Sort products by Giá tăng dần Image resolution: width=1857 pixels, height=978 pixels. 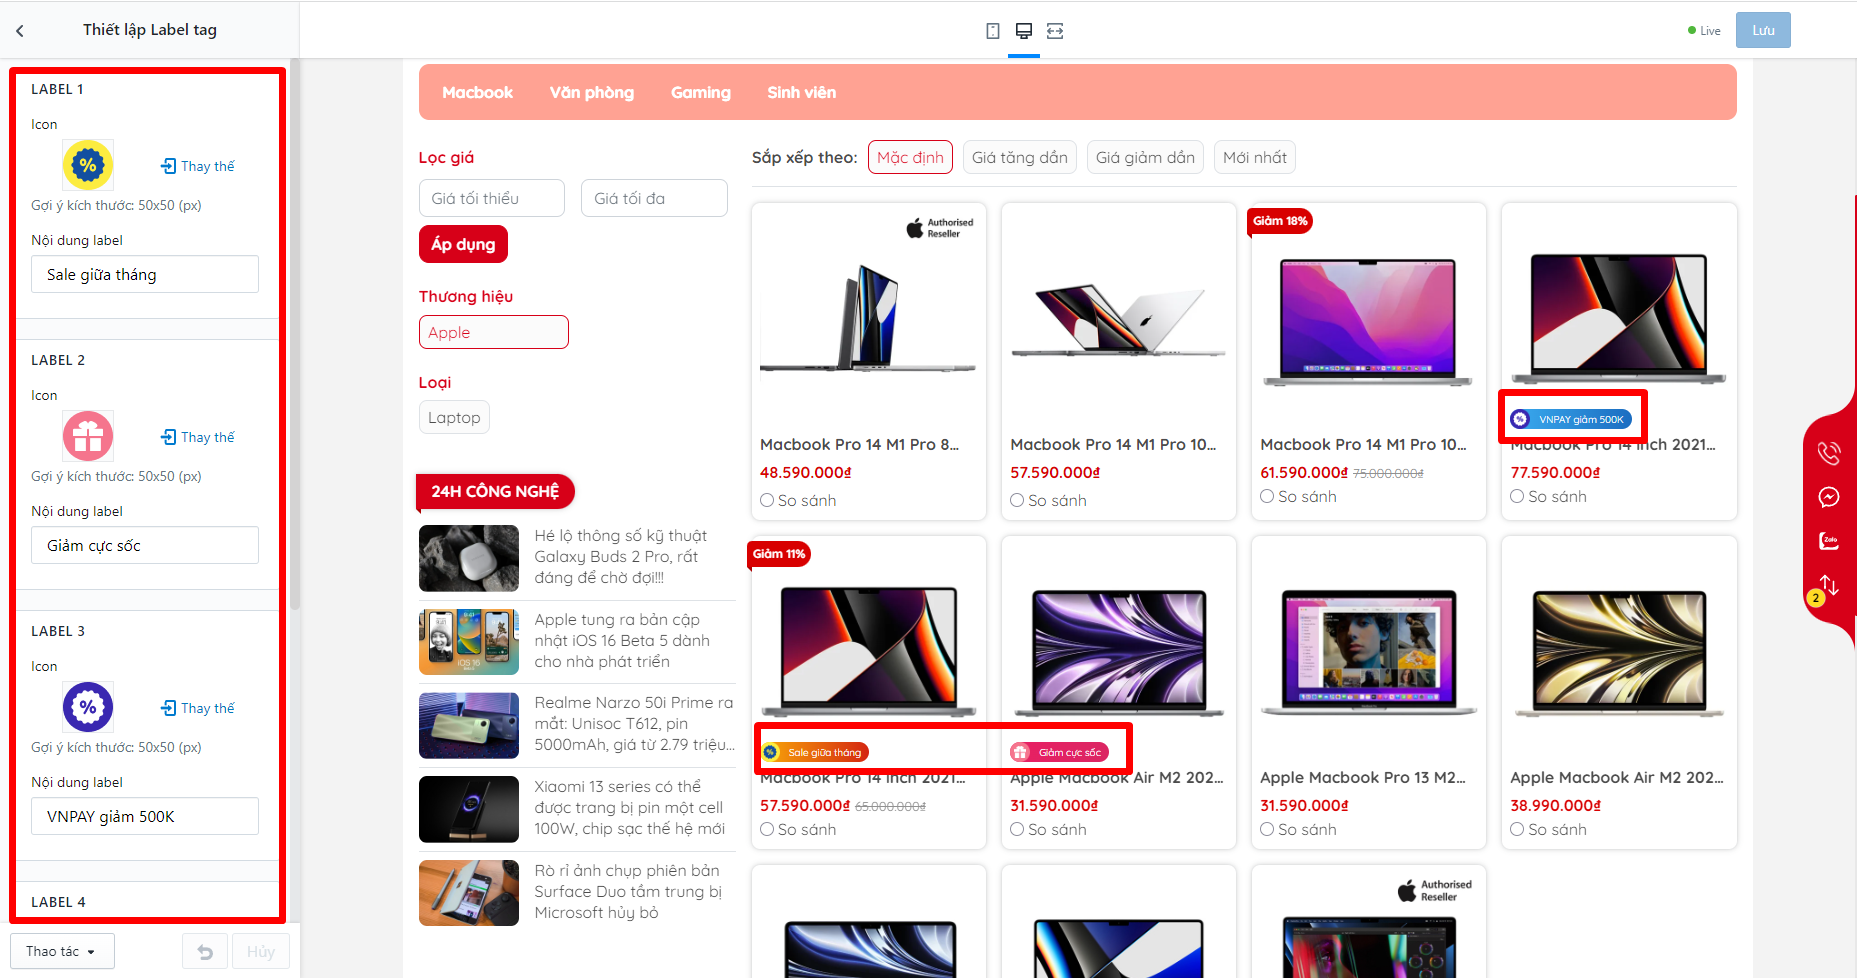pyautogui.click(x=1019, y=157)
